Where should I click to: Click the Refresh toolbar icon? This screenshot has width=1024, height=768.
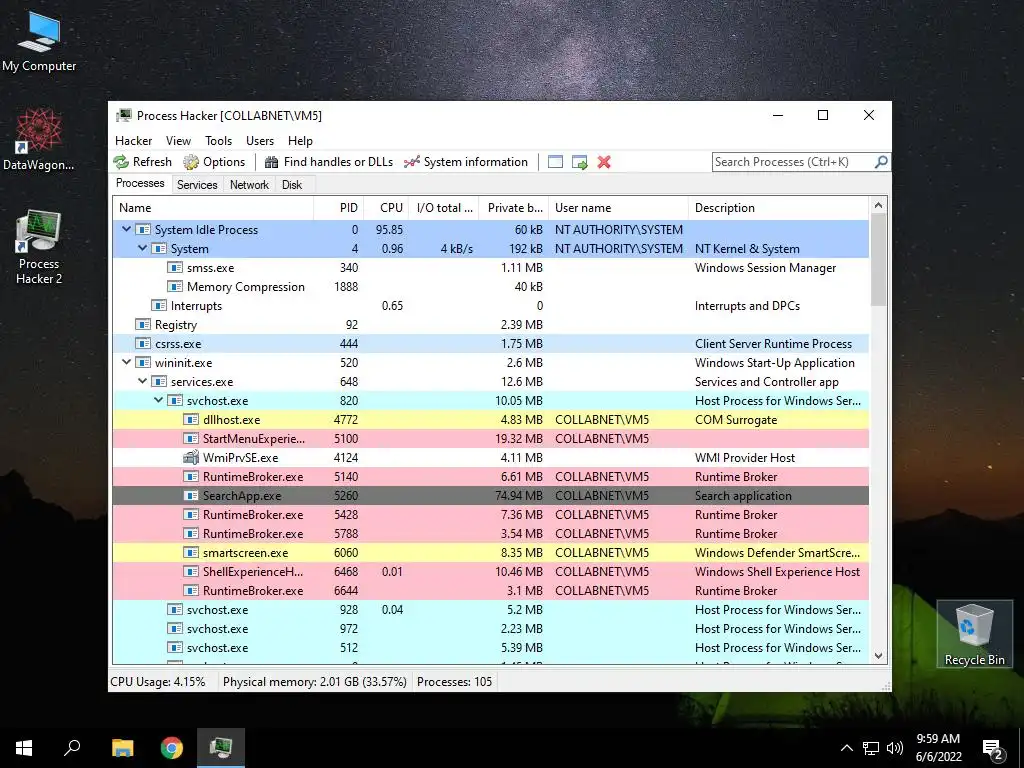click(121, 162)
